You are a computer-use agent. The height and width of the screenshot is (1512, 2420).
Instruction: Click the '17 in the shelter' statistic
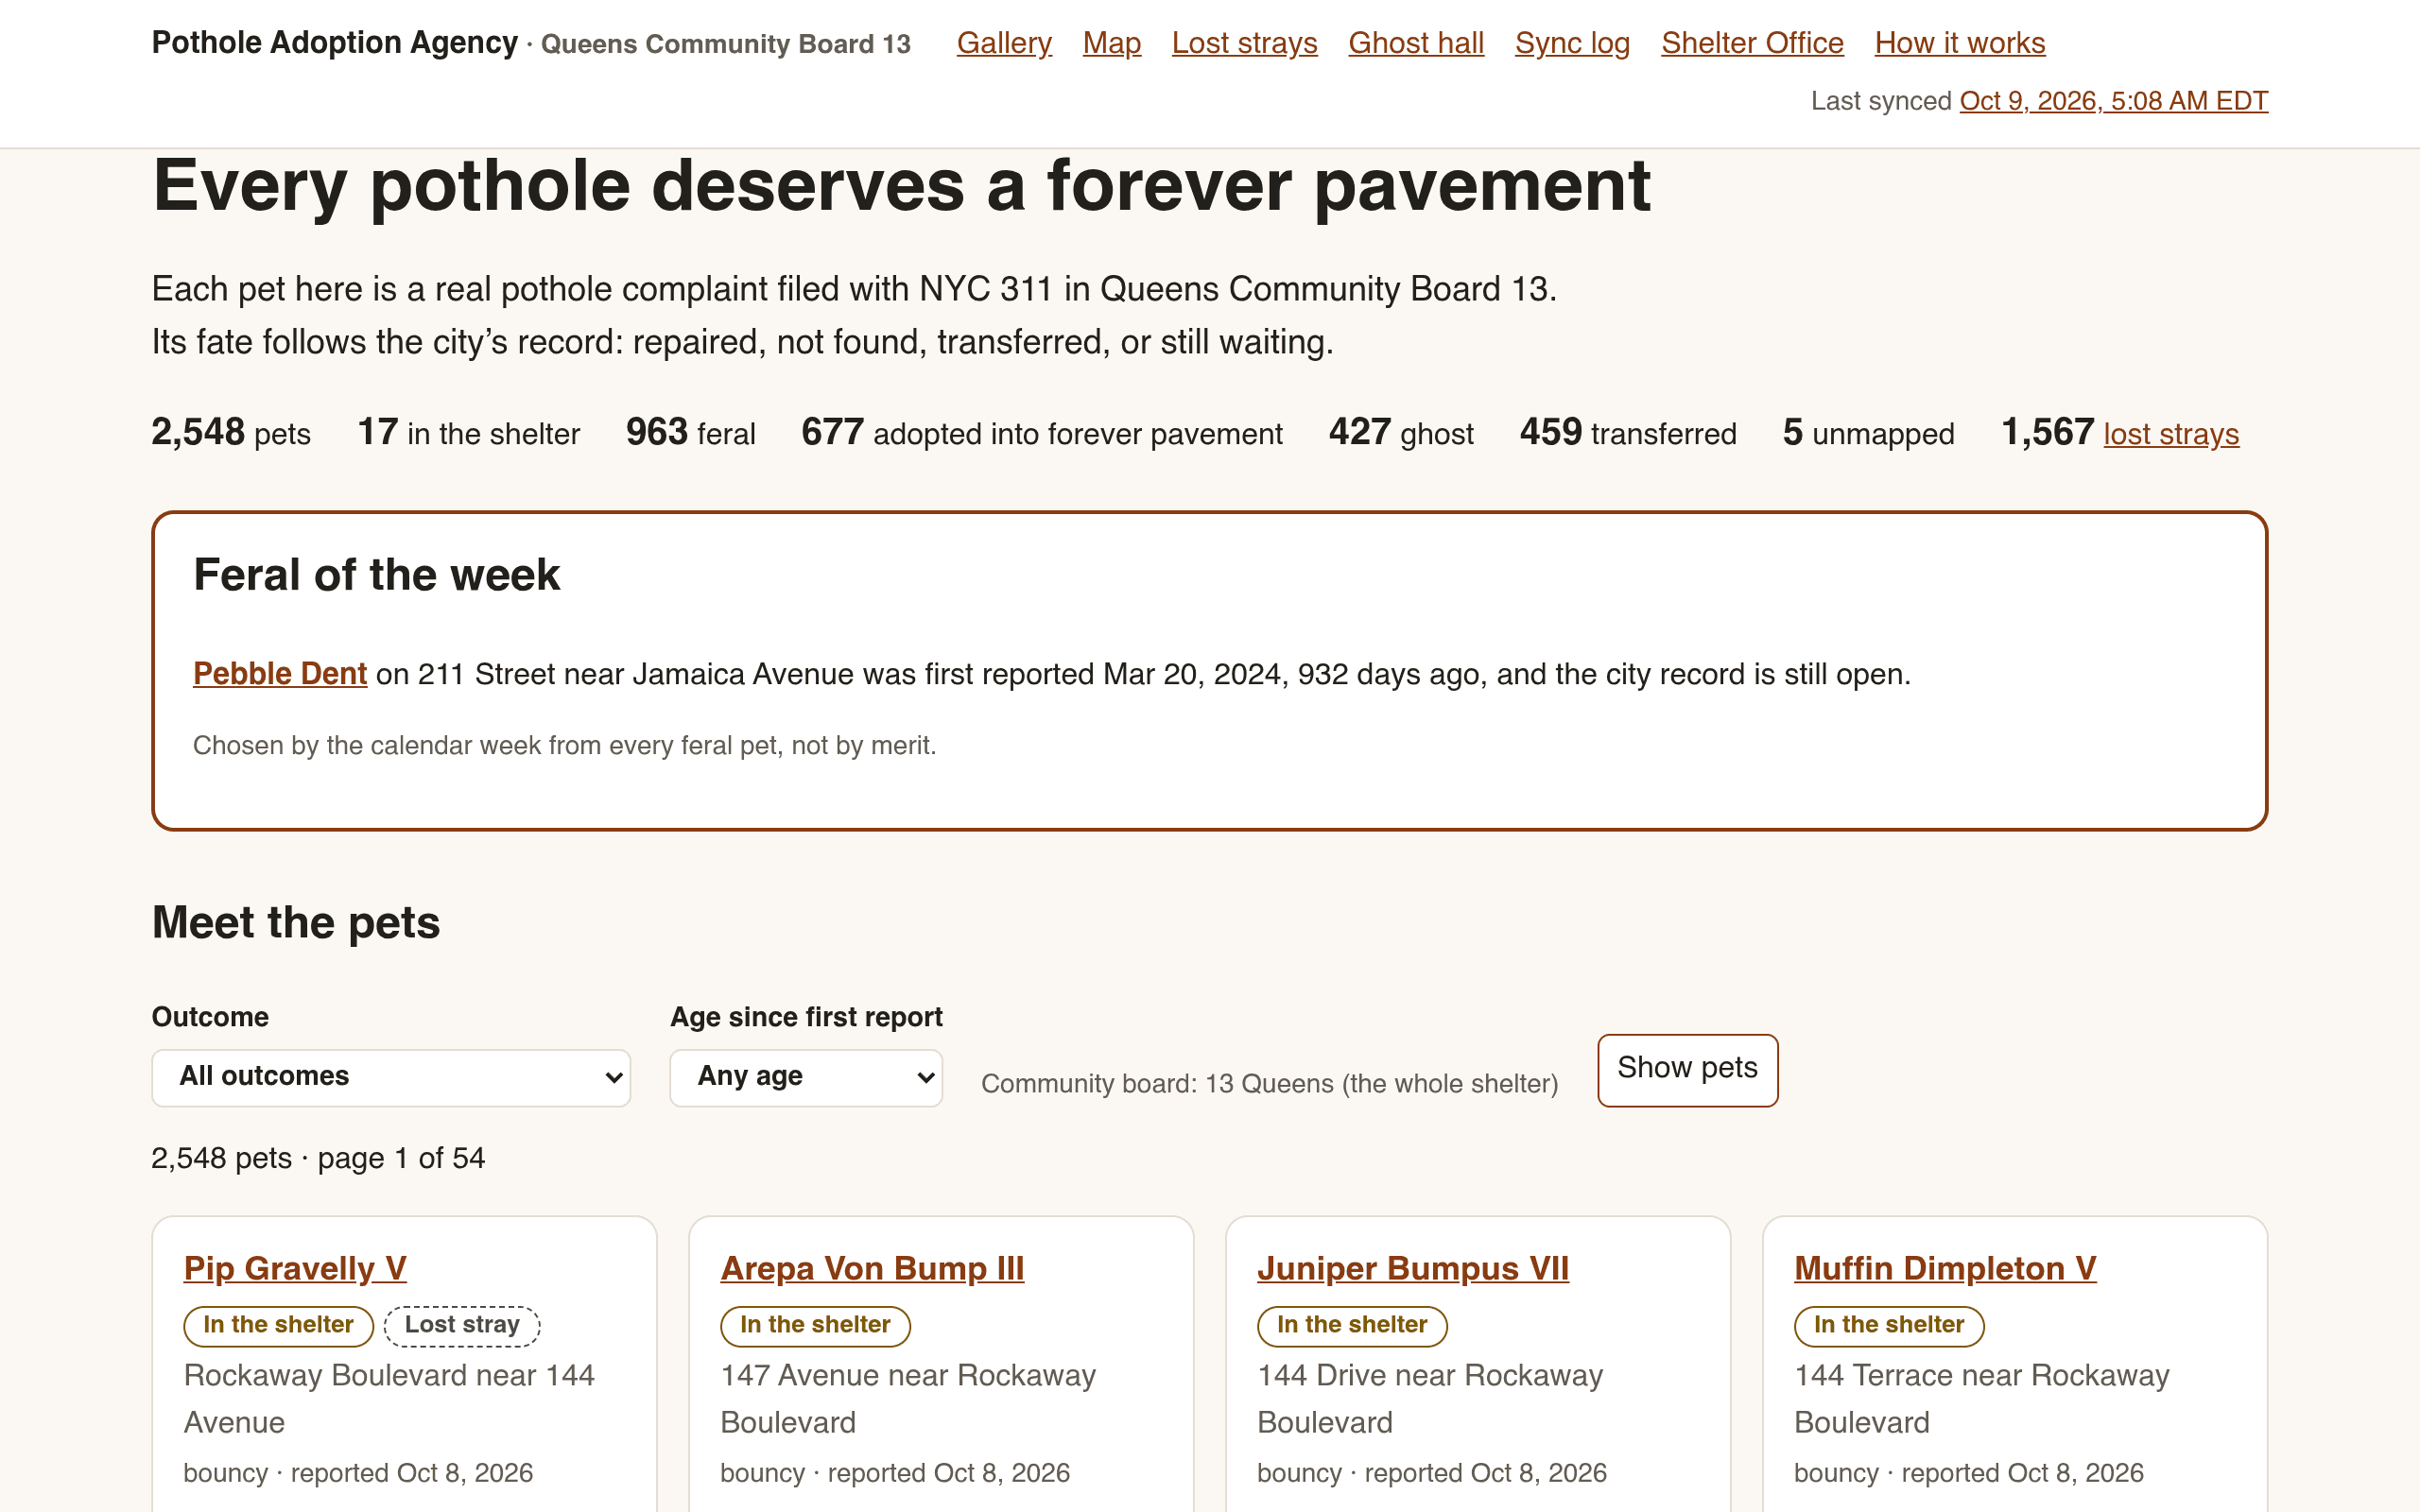click(x=468, y=433)
